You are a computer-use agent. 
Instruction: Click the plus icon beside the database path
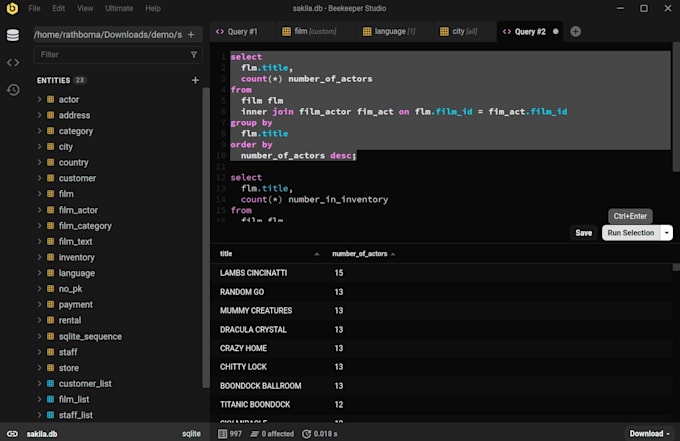(191, 35)
